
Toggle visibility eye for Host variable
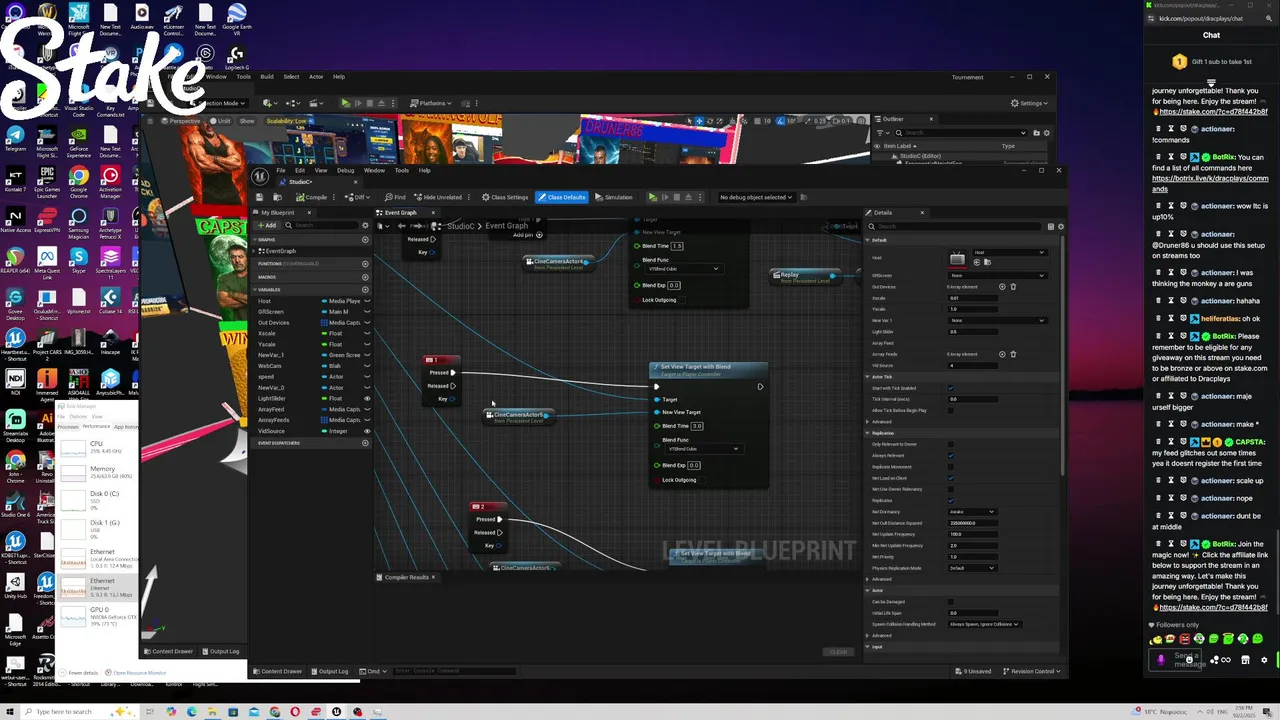pyautogui.click(x=367, y=301)
